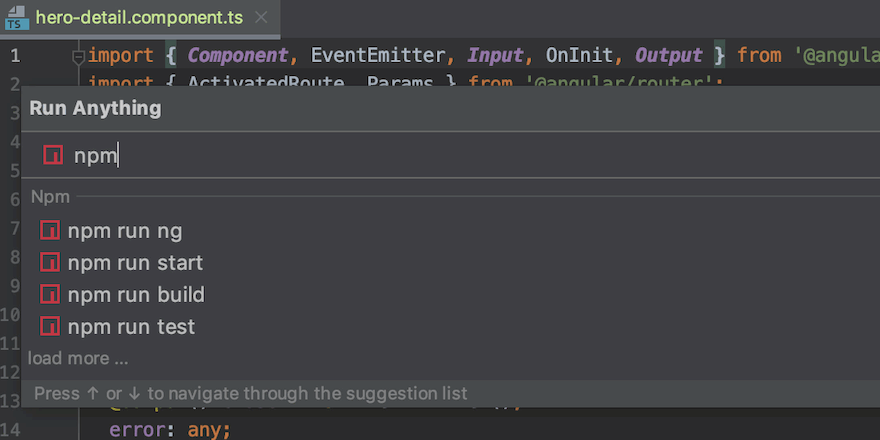880x440 pixels.
Task: Click the error: any; code on line 14
Action: [x=170, y=430]
